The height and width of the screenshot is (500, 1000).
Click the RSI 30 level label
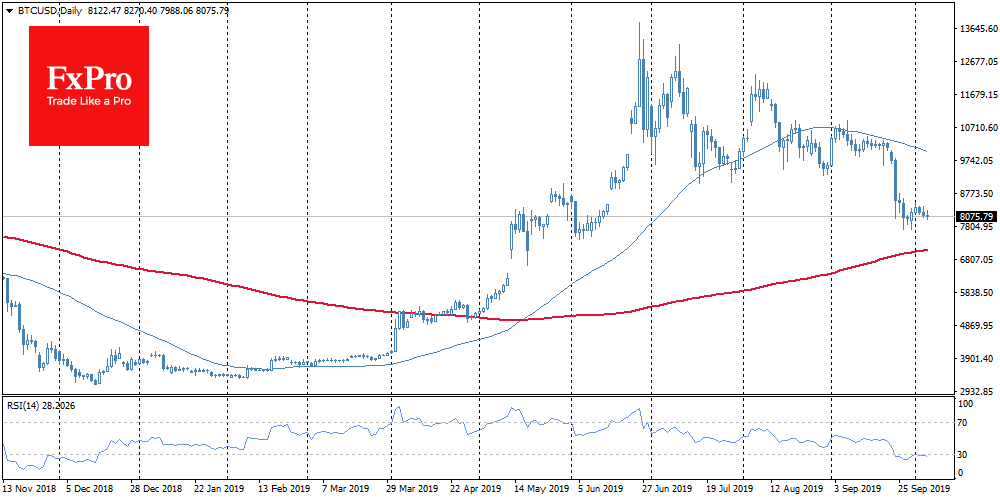pyautogui.click(x=964, y=455)
